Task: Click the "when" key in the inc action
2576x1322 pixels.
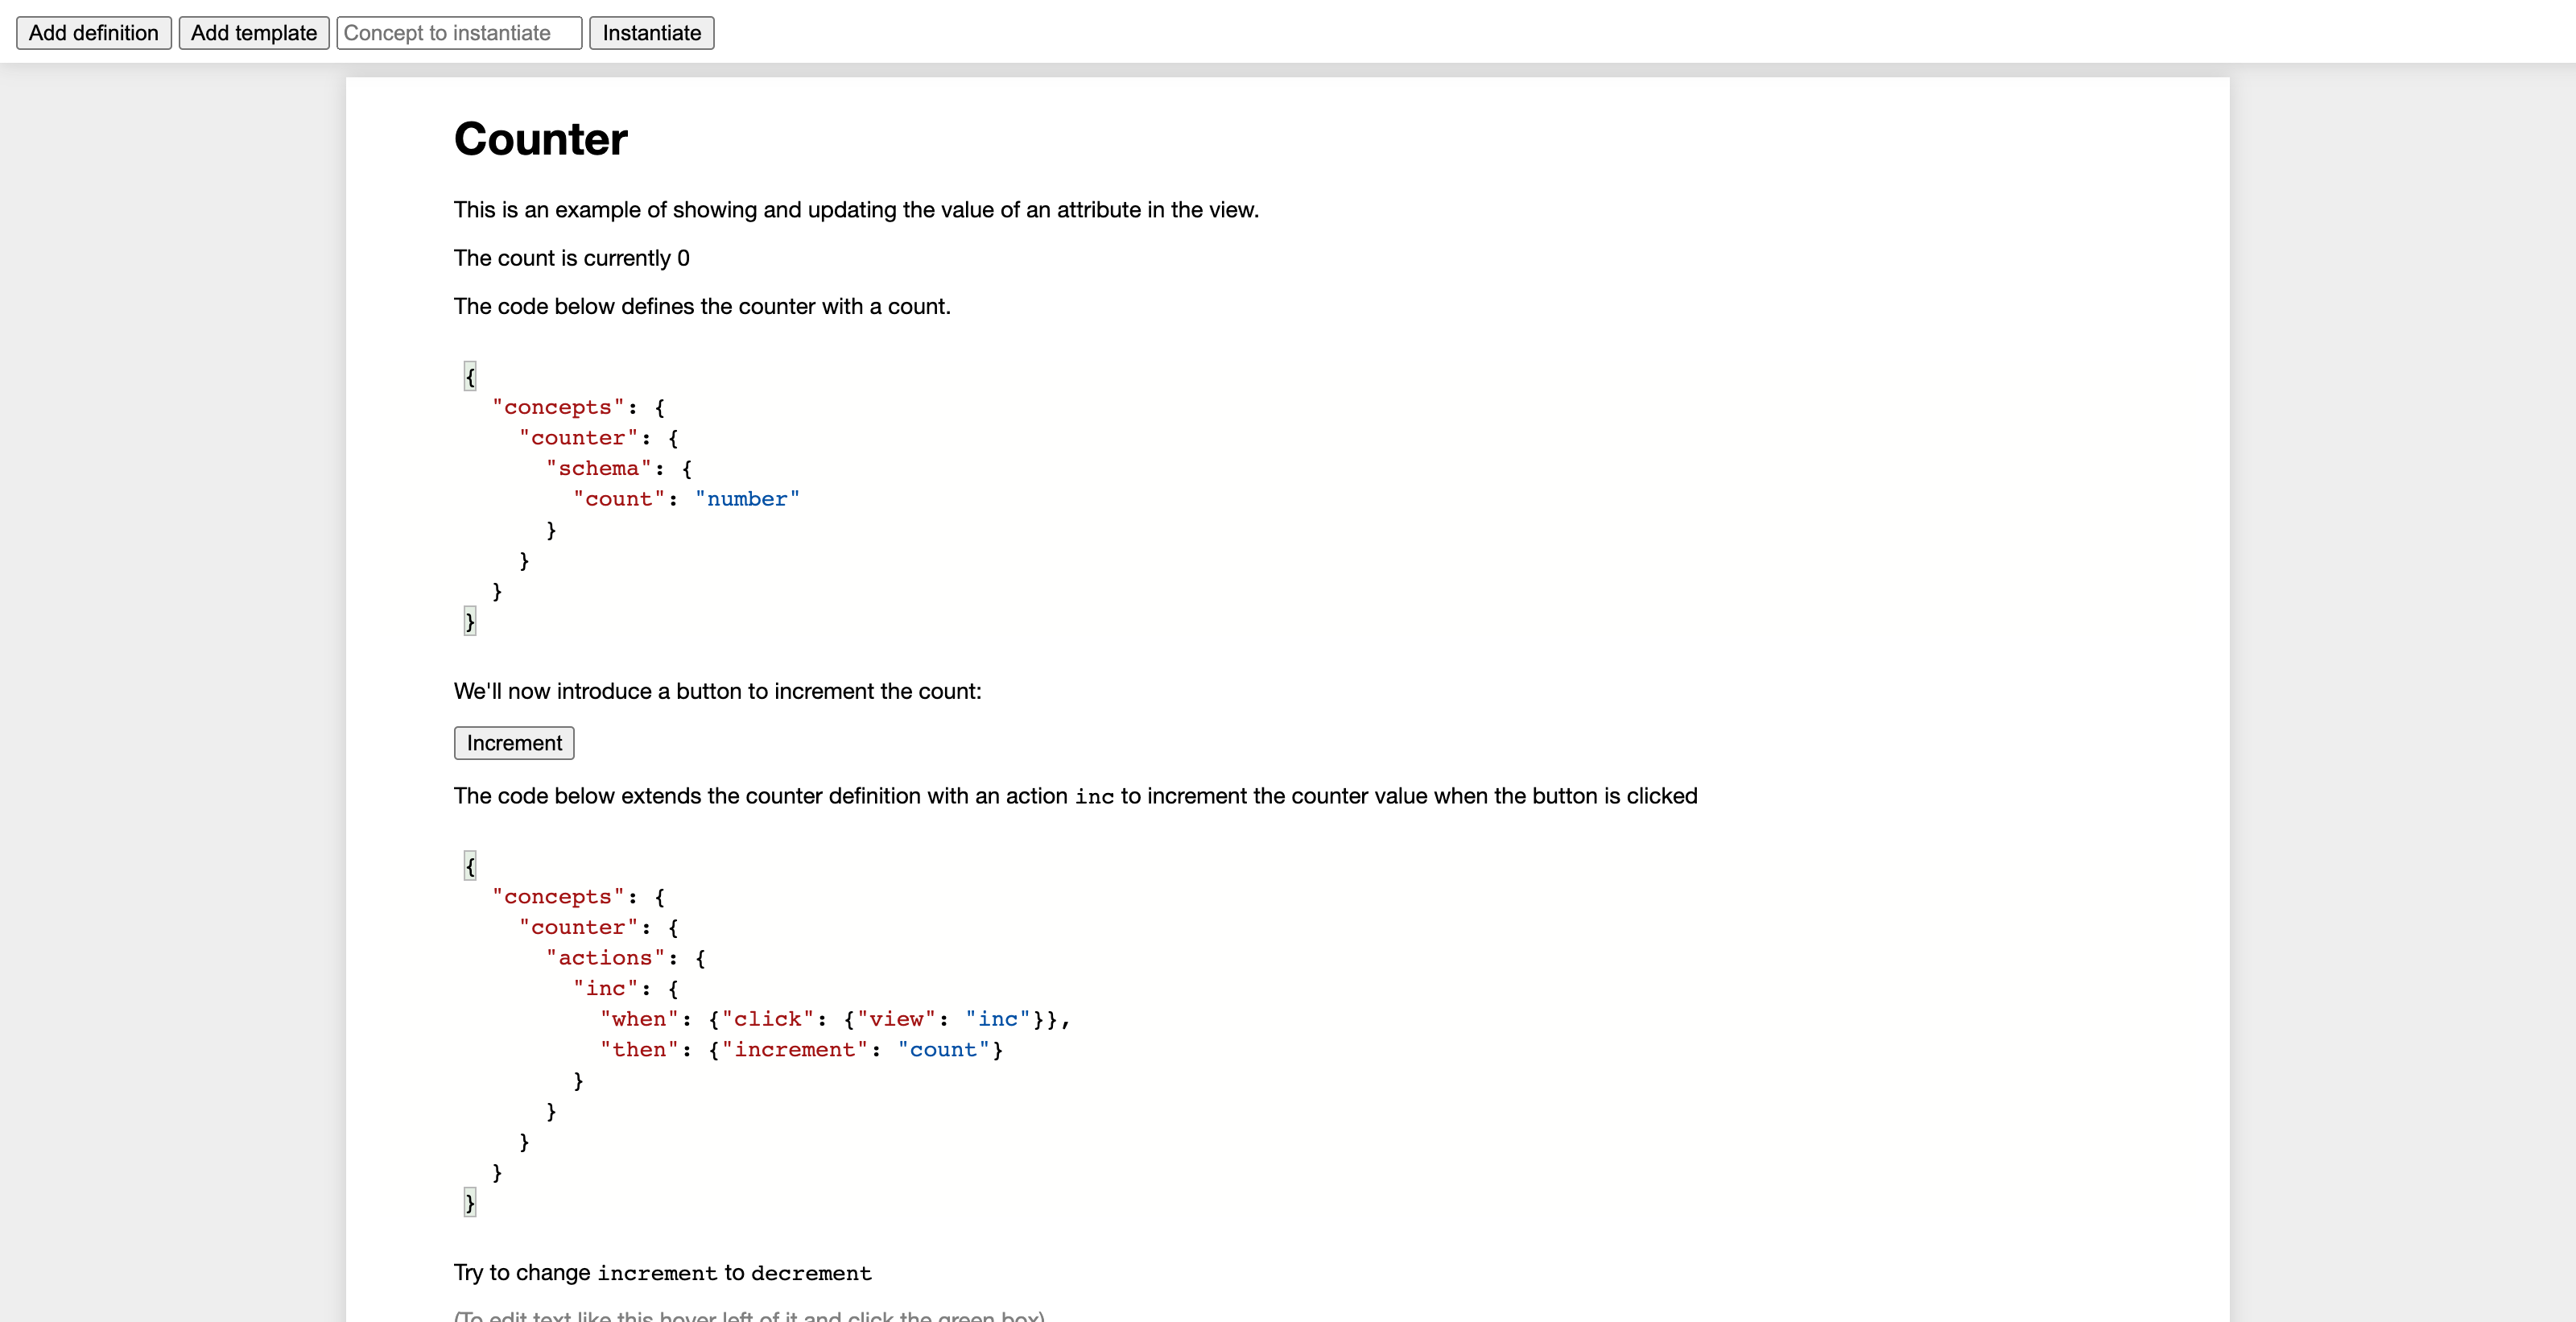Action: 639,1018
